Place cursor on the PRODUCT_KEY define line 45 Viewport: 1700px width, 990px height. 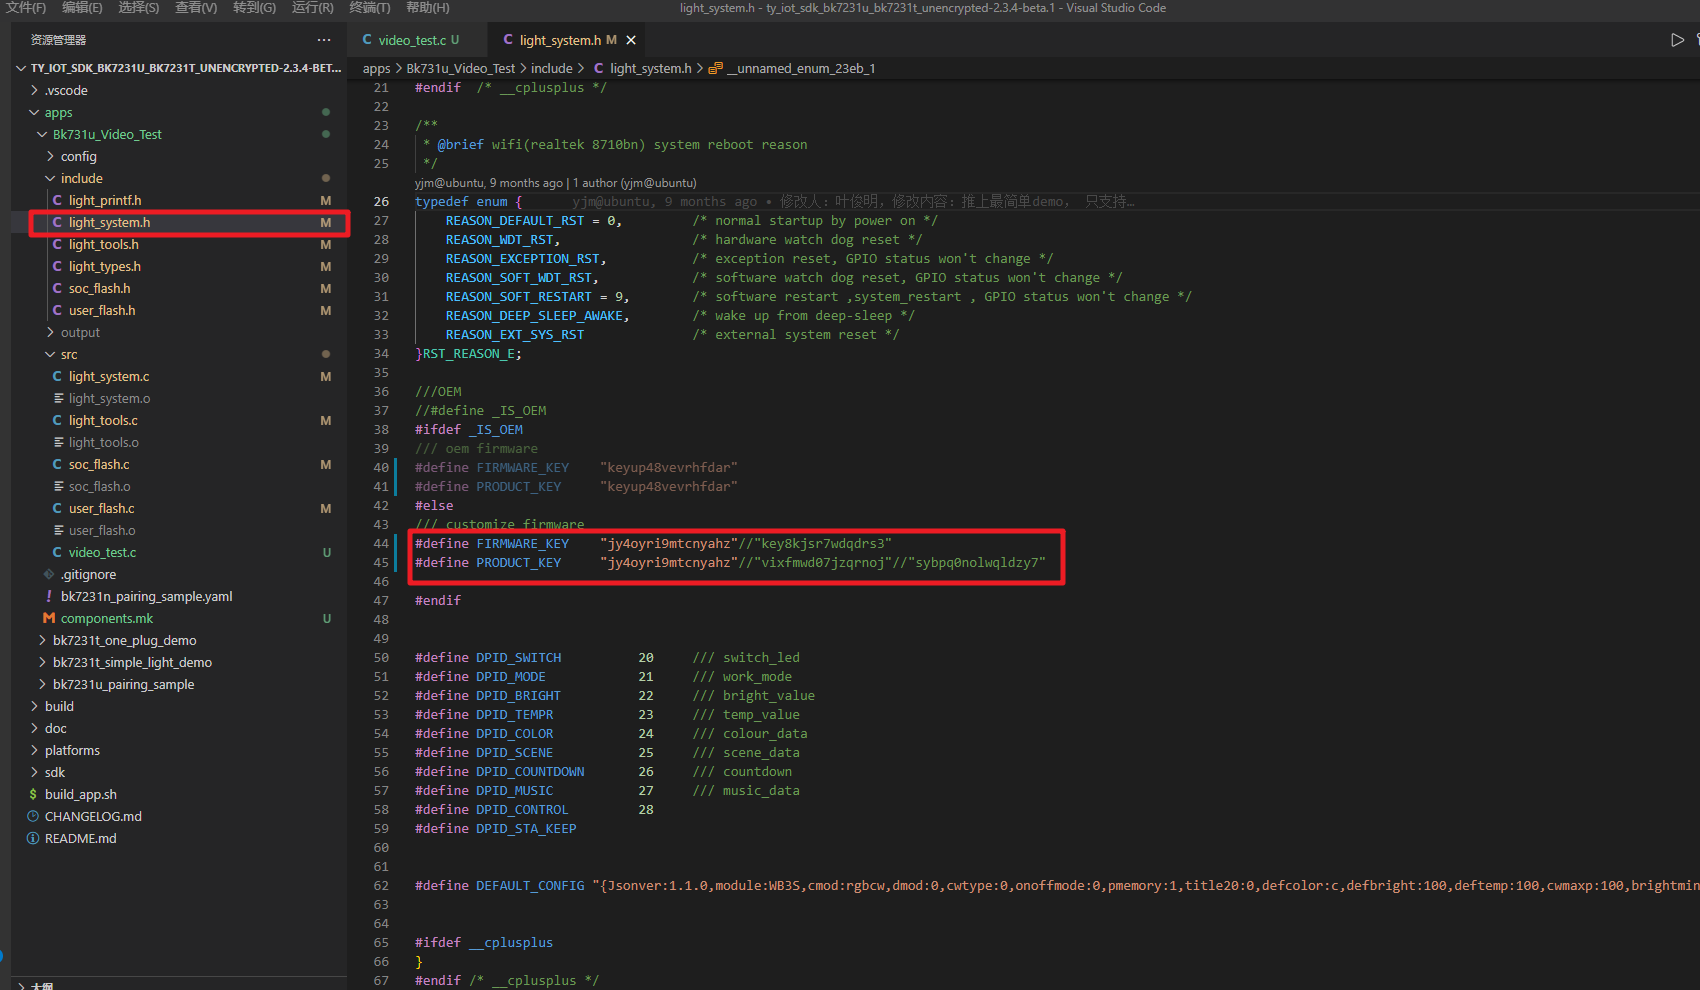coord(730,562)
